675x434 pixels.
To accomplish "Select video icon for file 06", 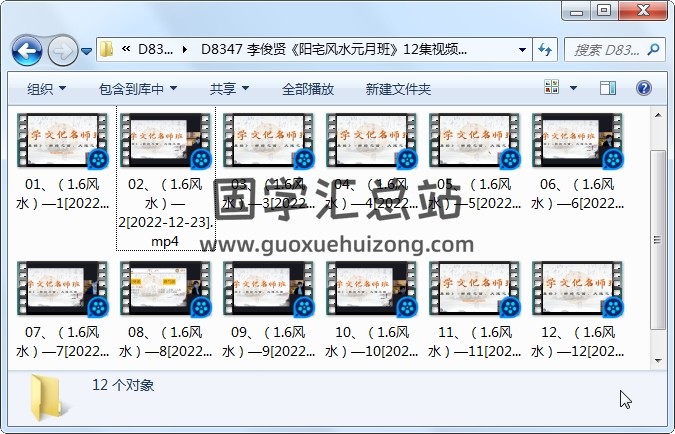I will point(577,141).
